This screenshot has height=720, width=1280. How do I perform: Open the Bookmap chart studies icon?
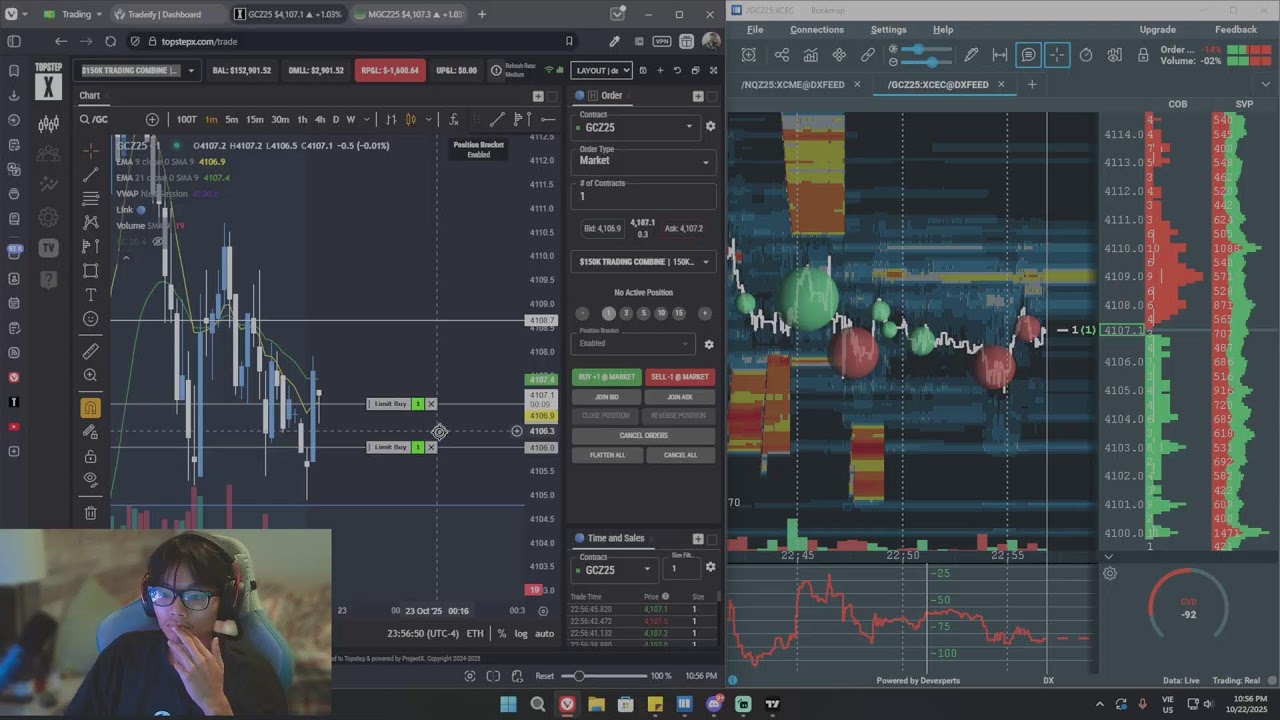(811, 55)
